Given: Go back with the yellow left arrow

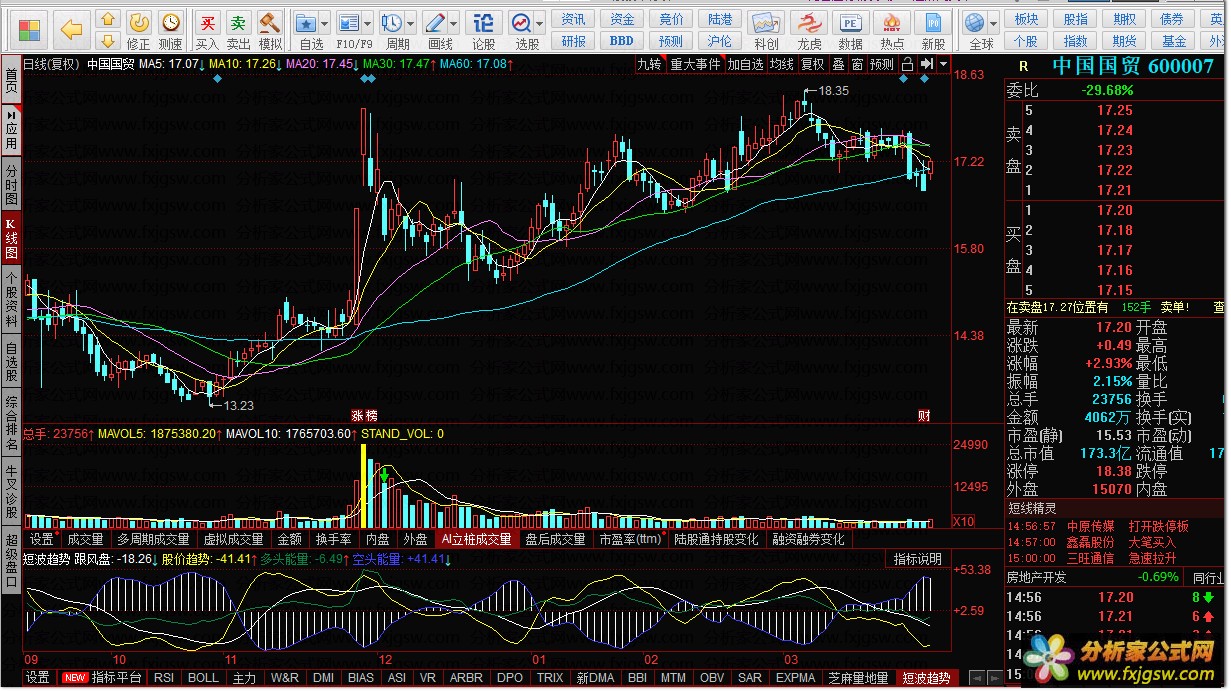Looking at the screenshot, I should pos(72,30).
